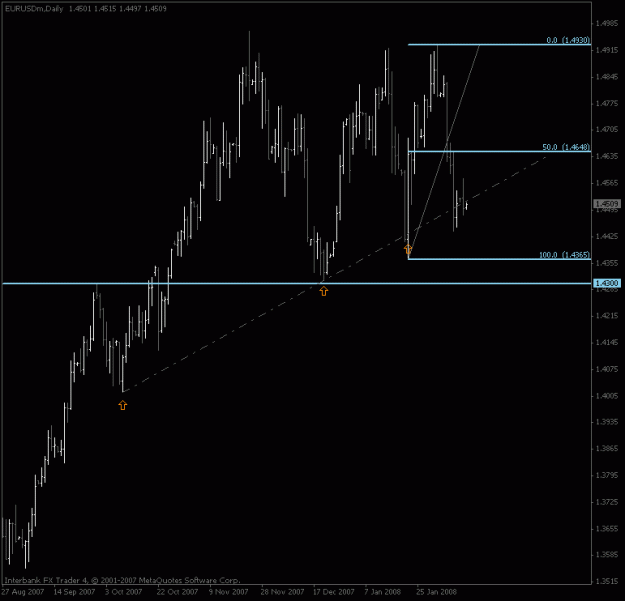Viewport: 625px width, 601px height.
Task: Click the 1.4145 price scale value
Action: click(x=607, y=342)
